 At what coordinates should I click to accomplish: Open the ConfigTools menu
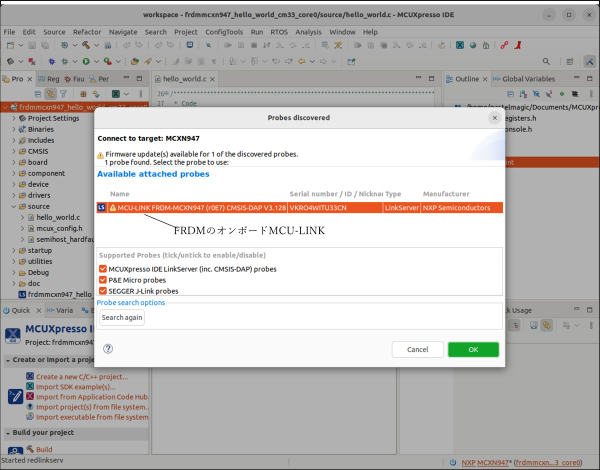click(225, 32)
